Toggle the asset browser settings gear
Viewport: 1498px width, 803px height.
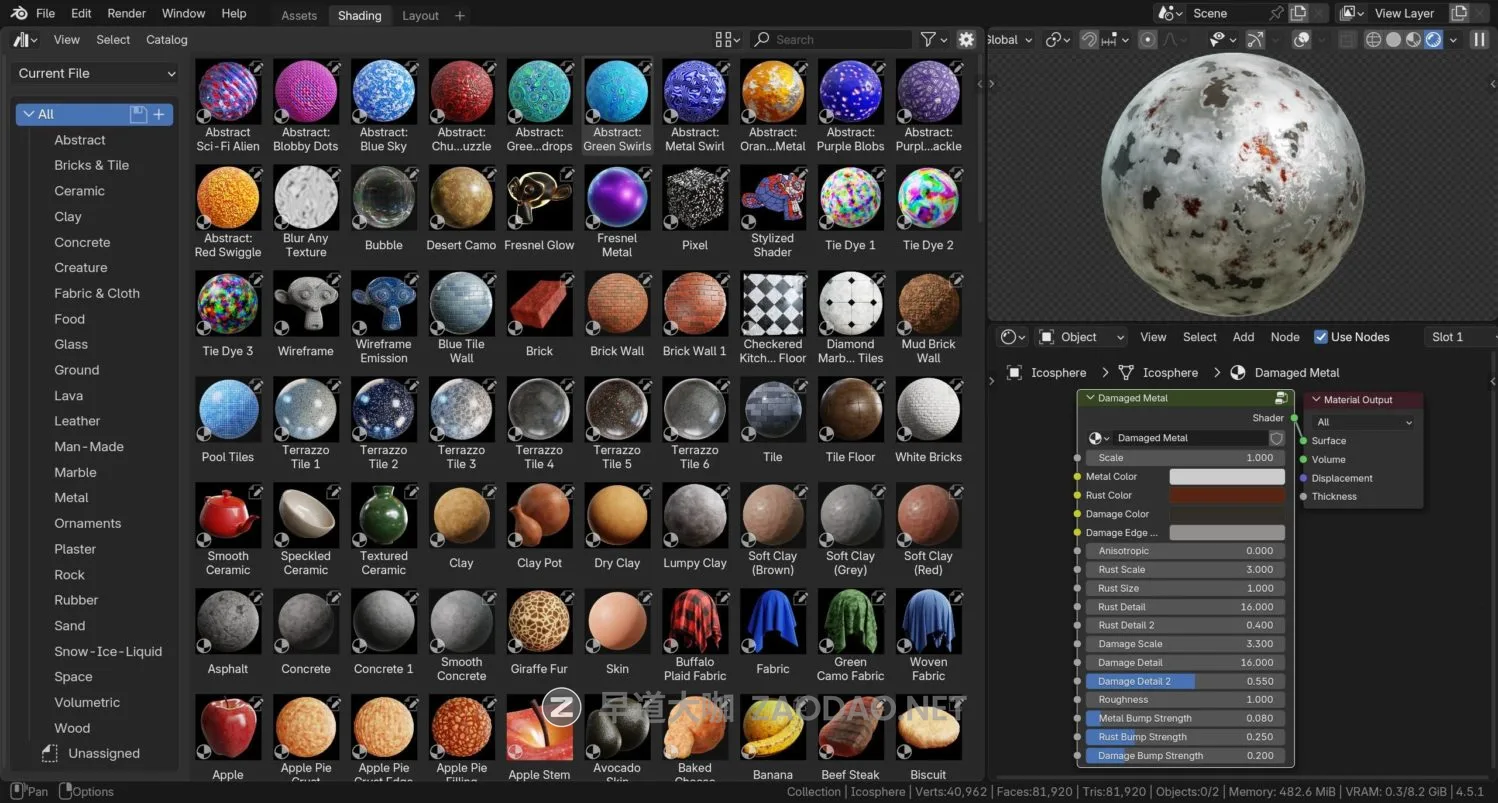(966, 39)
